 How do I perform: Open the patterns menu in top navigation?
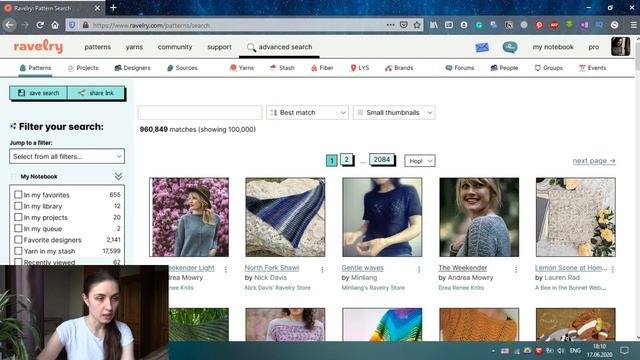pos(98,47)
